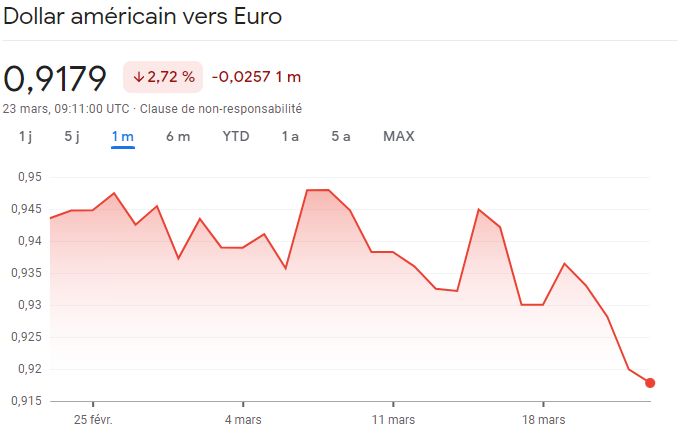Screen dimensions: 678x437
Task: Click the 11 mars date axis label
Action: tap(392, 420)
